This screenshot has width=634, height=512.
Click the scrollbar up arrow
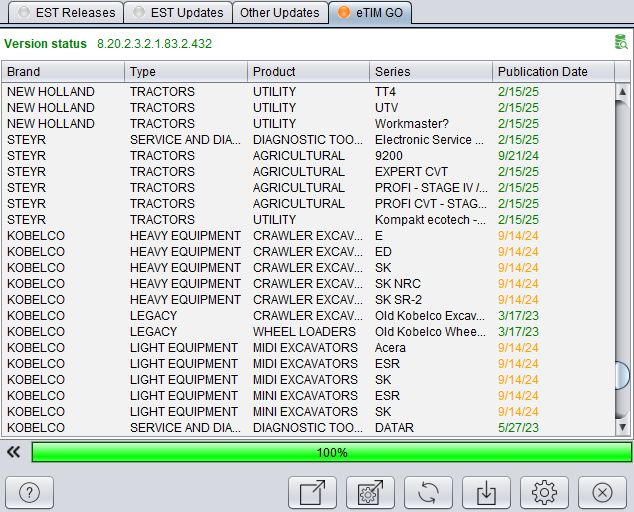[622, 91]
